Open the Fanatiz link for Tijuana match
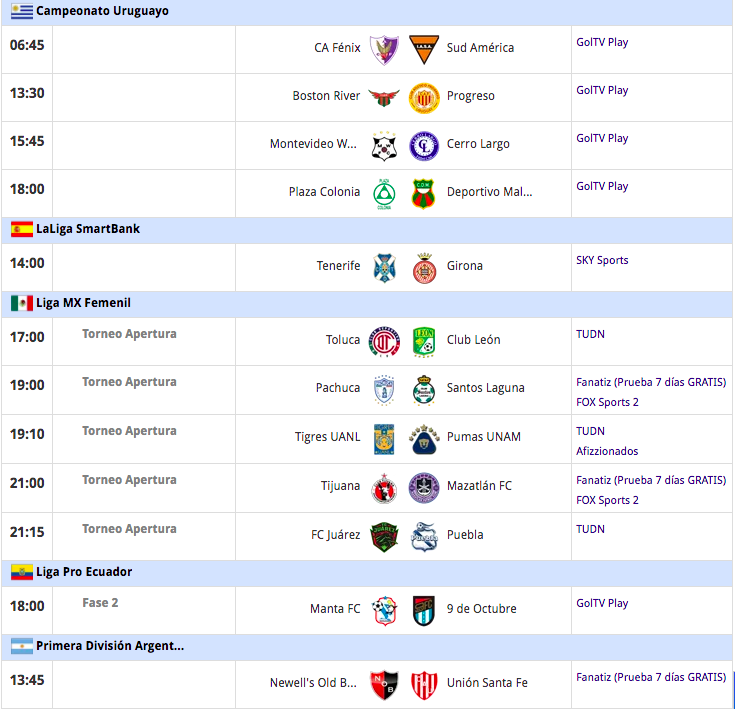 click(651, 480)
